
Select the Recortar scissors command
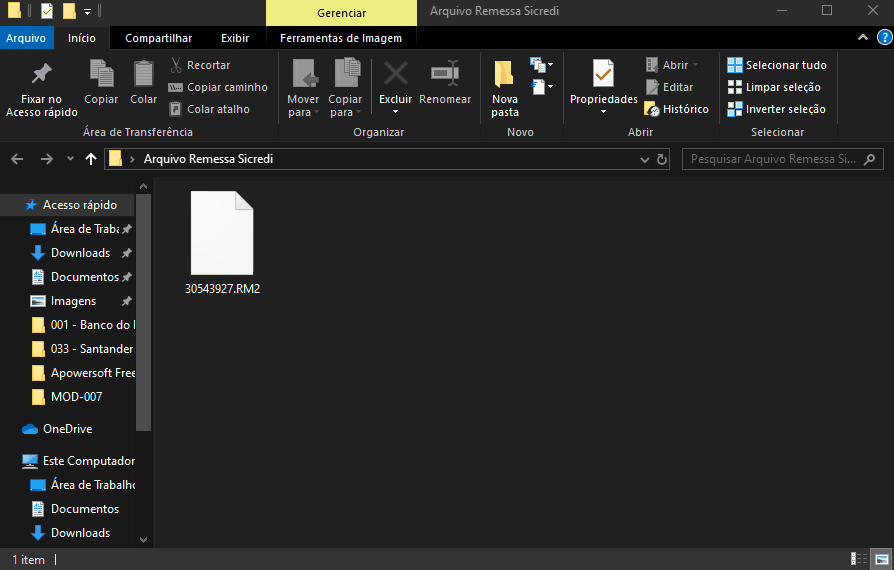pyautogui.click(x=200, y=65)
